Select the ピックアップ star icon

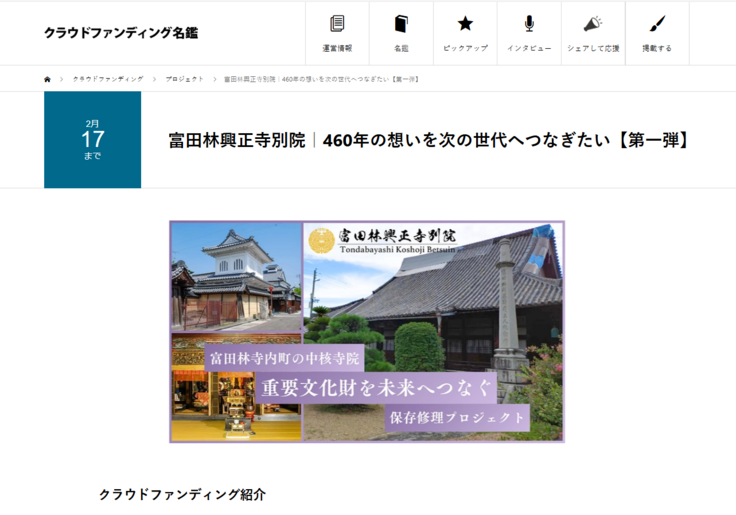coord(465,24)
